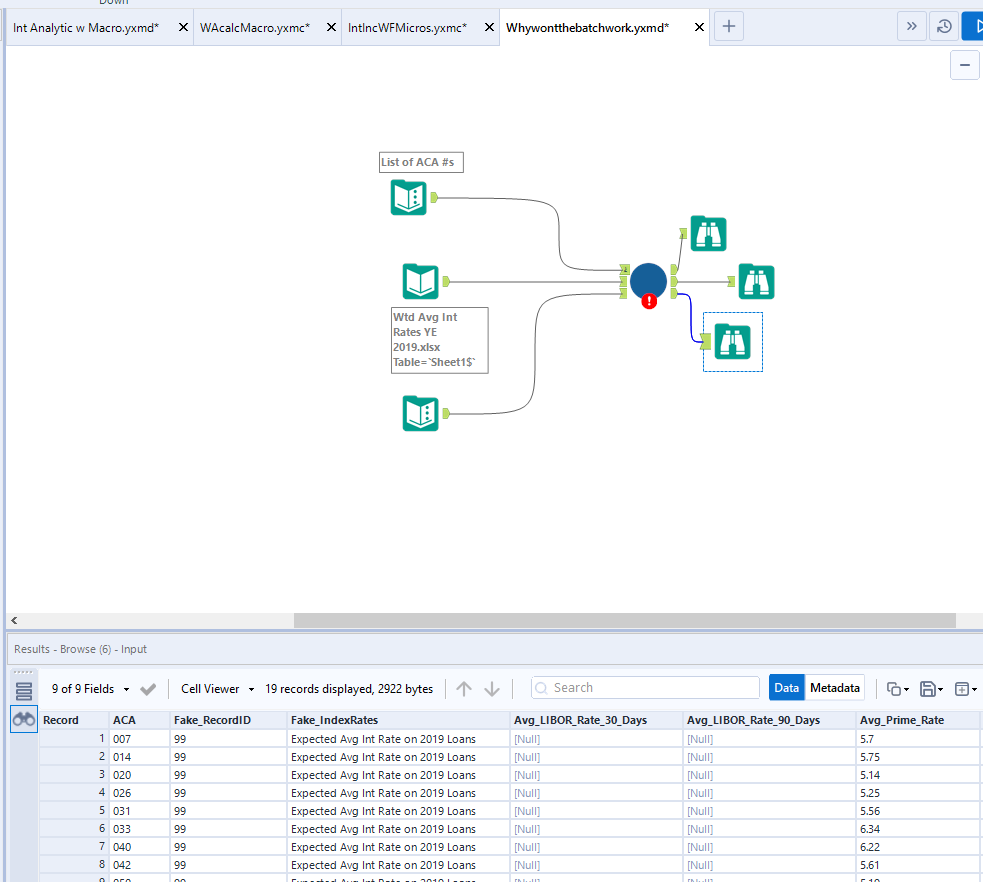Click the move to next record down arrow
Image resolution: width=983 pixels, height=882 pixels.
[x=492, y=688]
